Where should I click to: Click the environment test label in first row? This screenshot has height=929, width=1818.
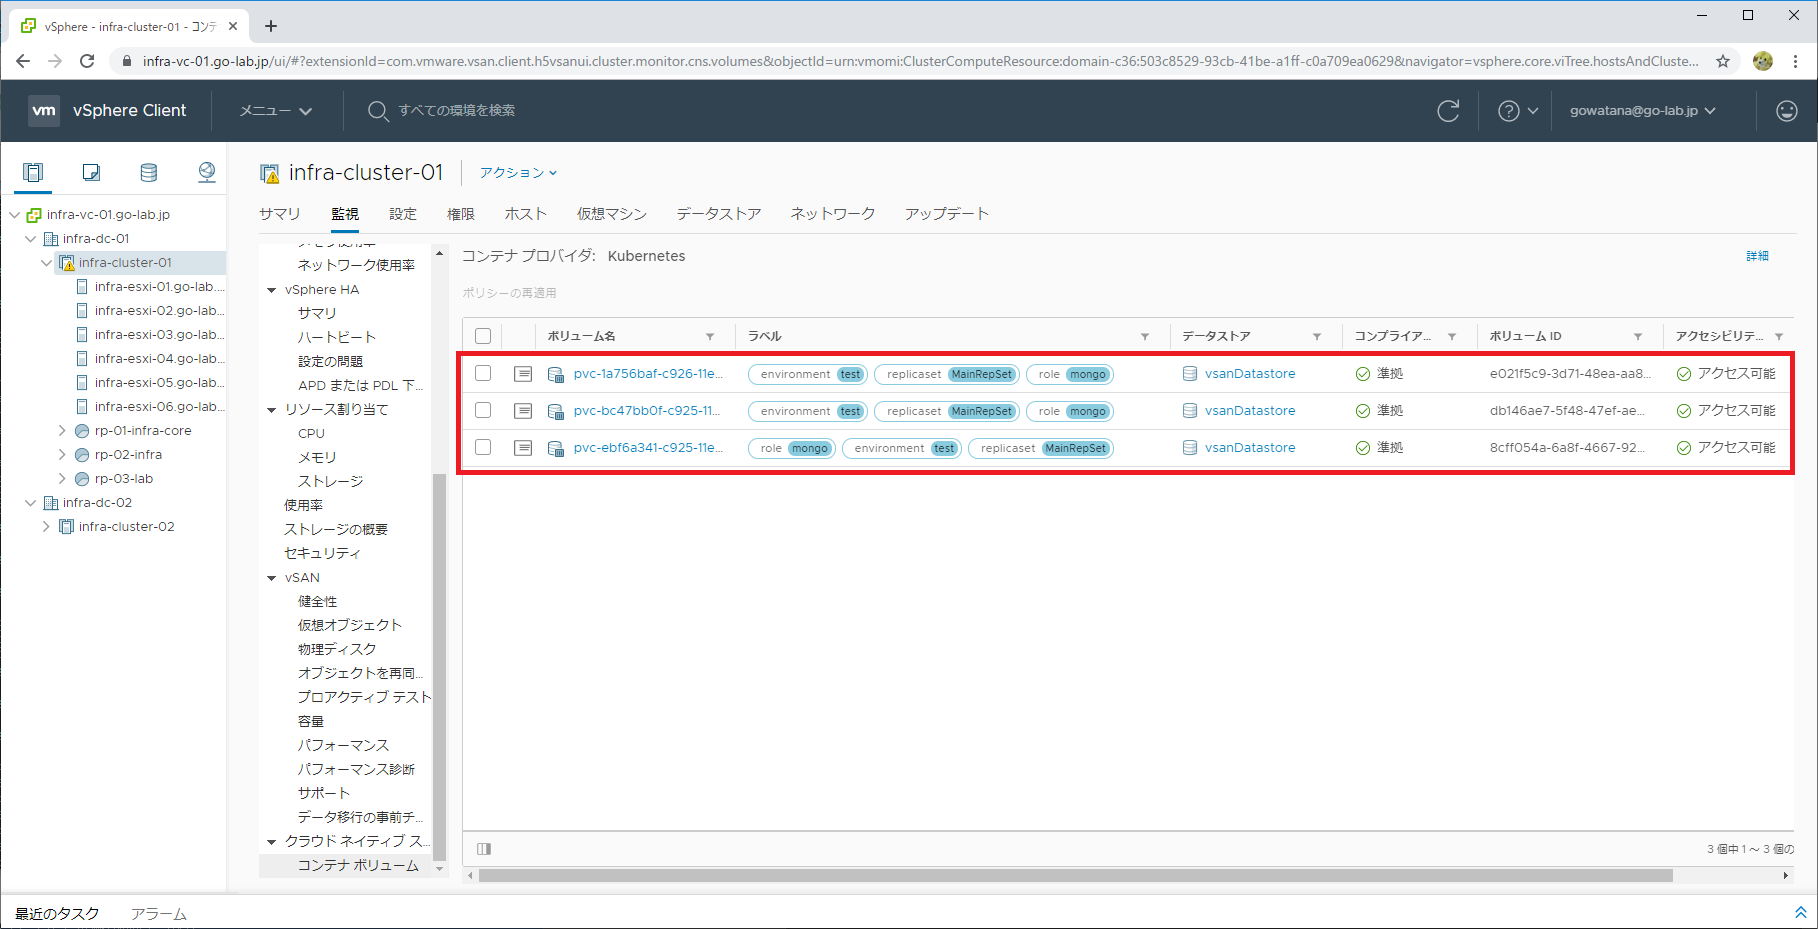pos(808,375)
